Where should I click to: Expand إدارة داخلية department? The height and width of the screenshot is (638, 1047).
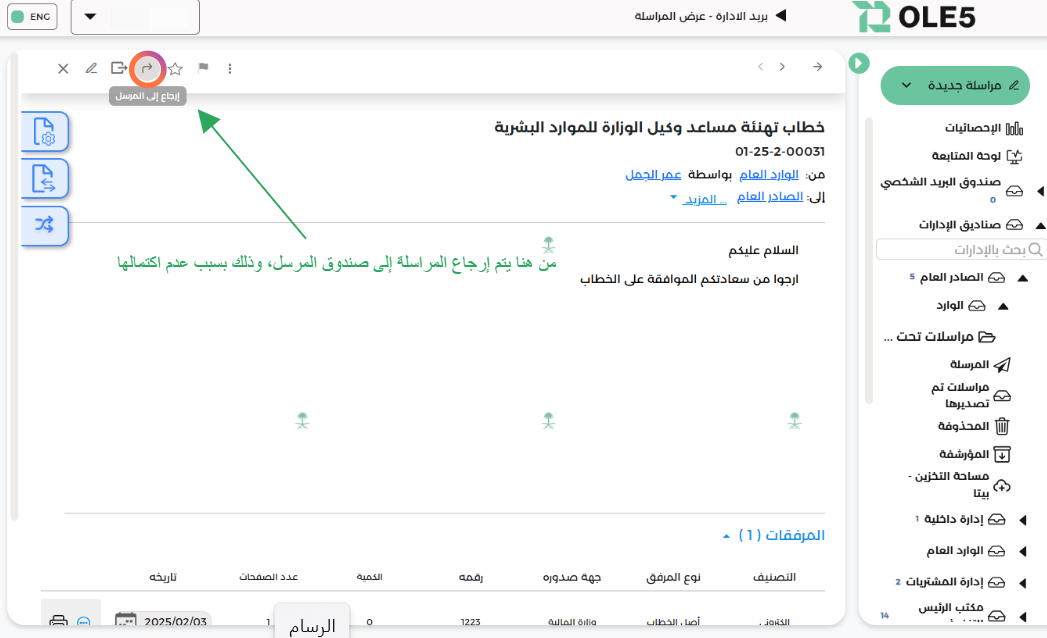(1022, 520)
